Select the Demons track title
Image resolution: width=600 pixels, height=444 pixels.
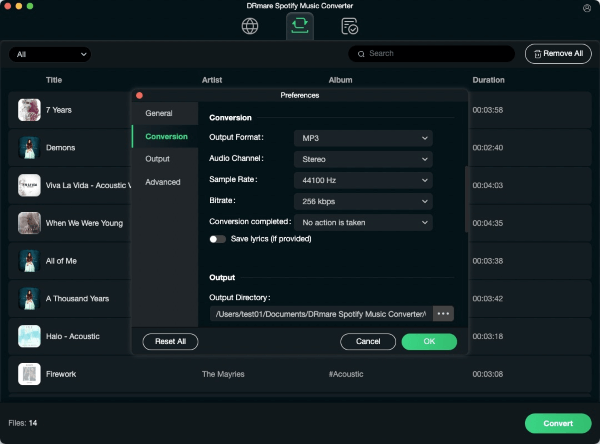[60, 148]
